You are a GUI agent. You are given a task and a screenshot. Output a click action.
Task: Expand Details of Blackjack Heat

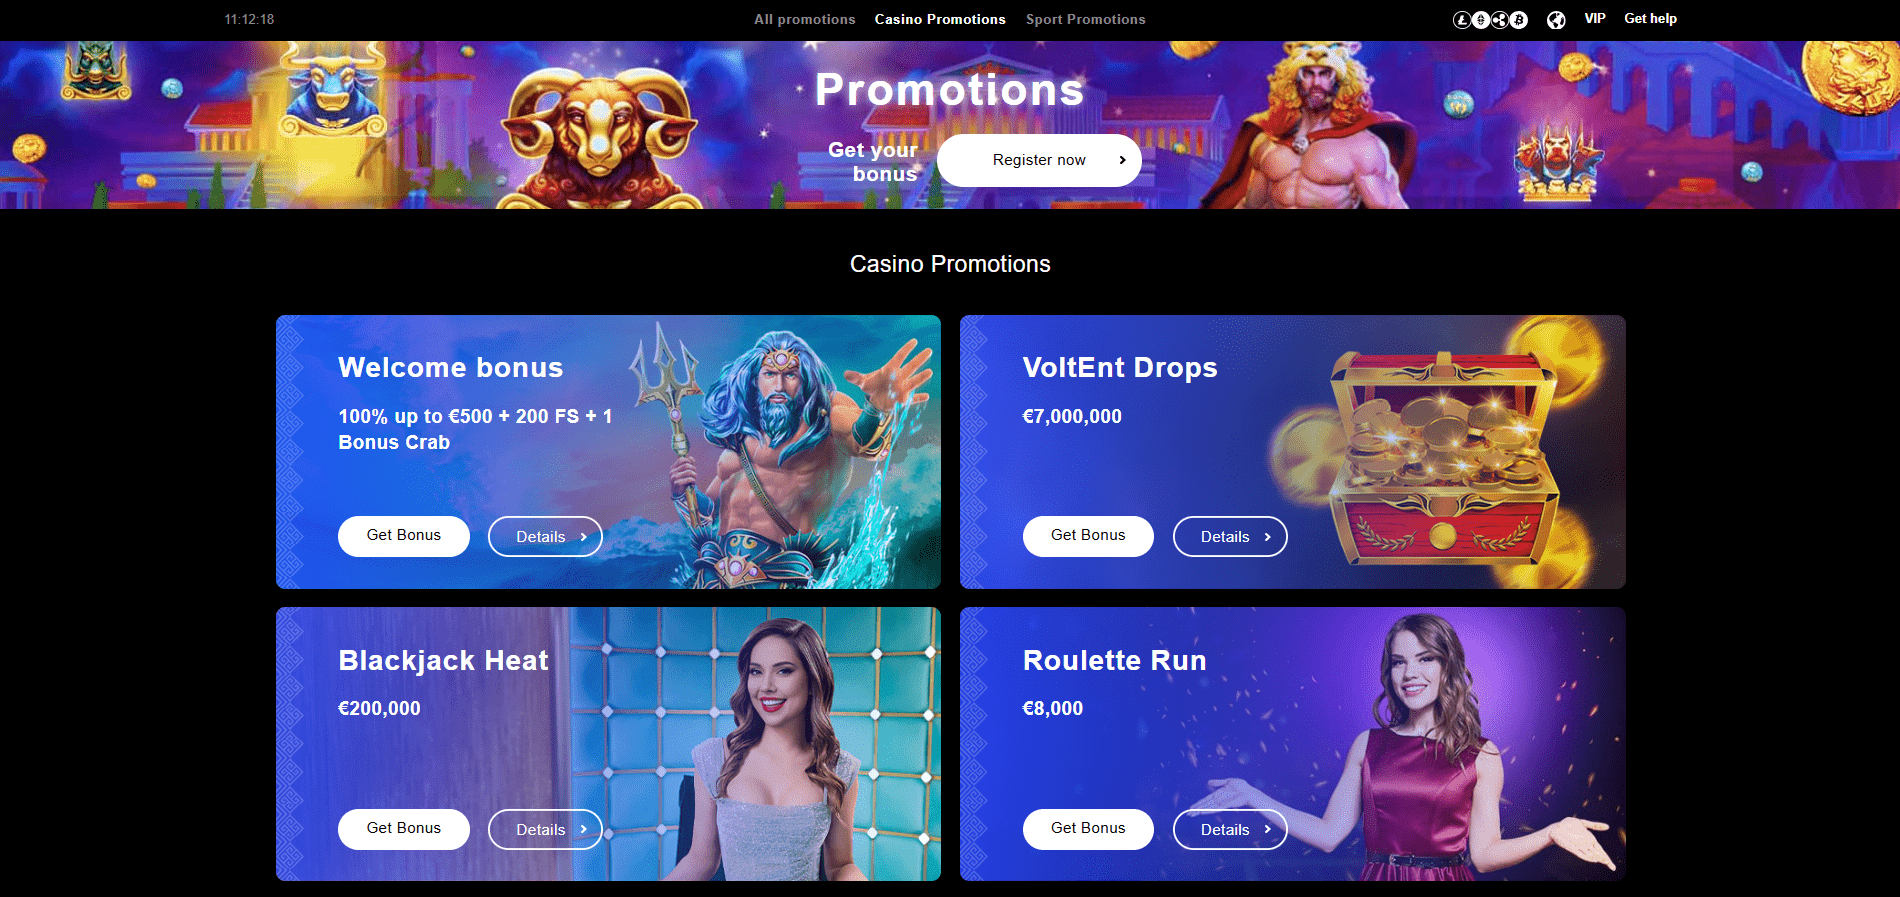(x=545, y=829)
